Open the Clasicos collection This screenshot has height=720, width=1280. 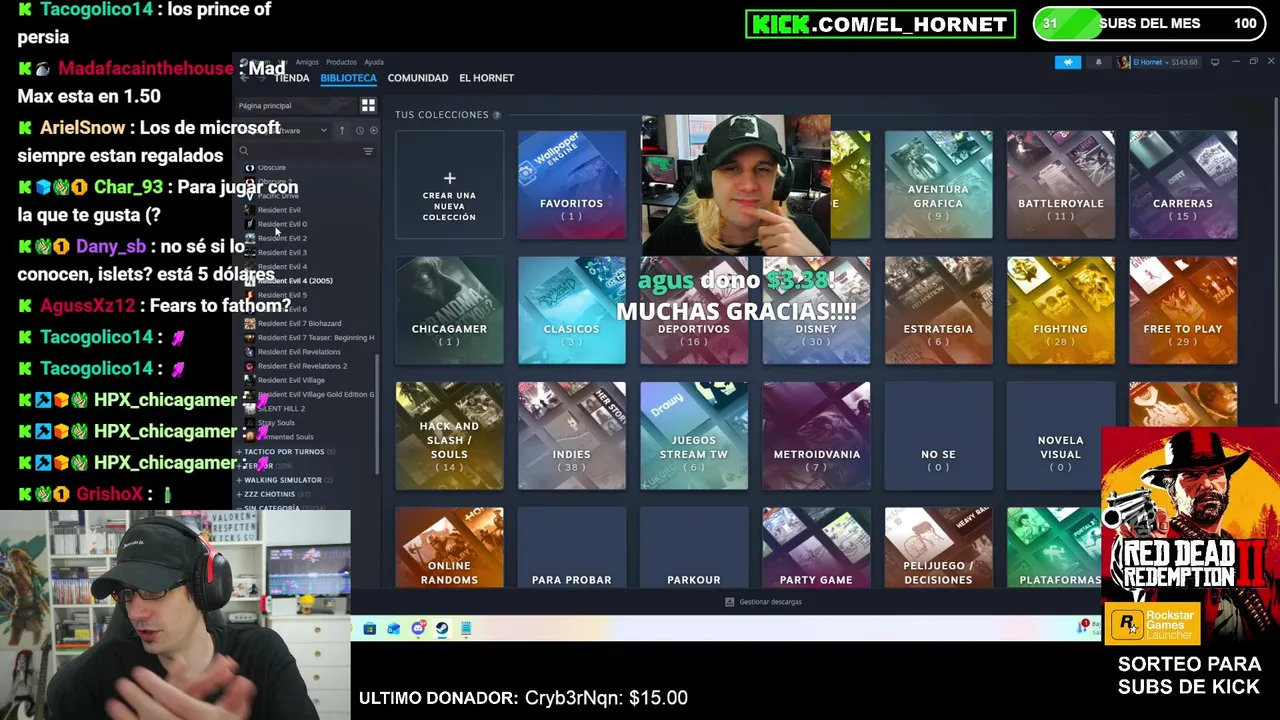coord(571,311)
